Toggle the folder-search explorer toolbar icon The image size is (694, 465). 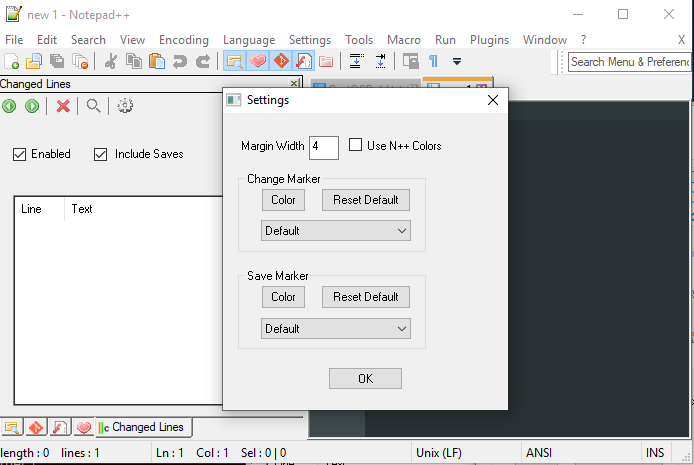235,61
